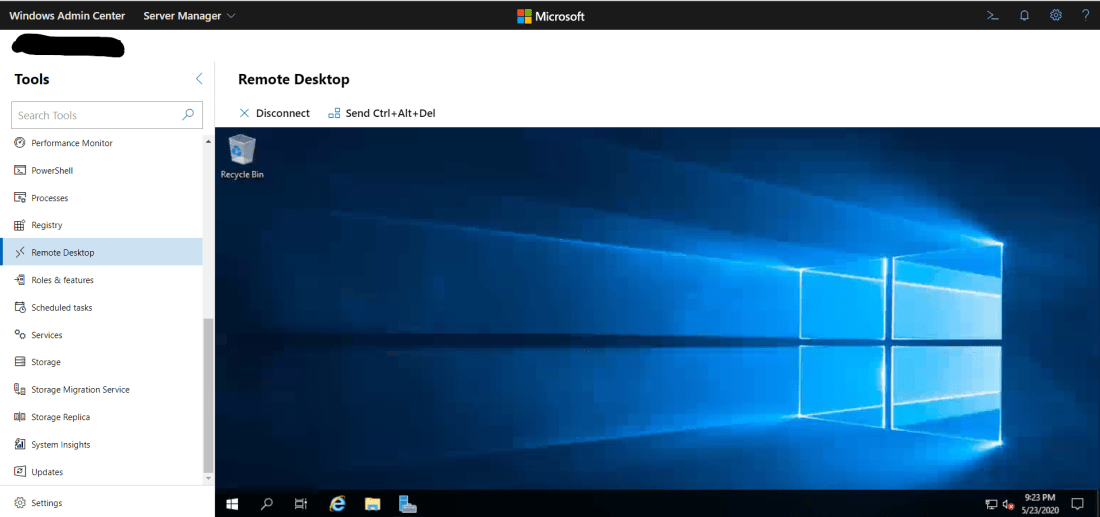Click the Search Tools input field
Screen dimensions: 1100x517
pos(97,115)
